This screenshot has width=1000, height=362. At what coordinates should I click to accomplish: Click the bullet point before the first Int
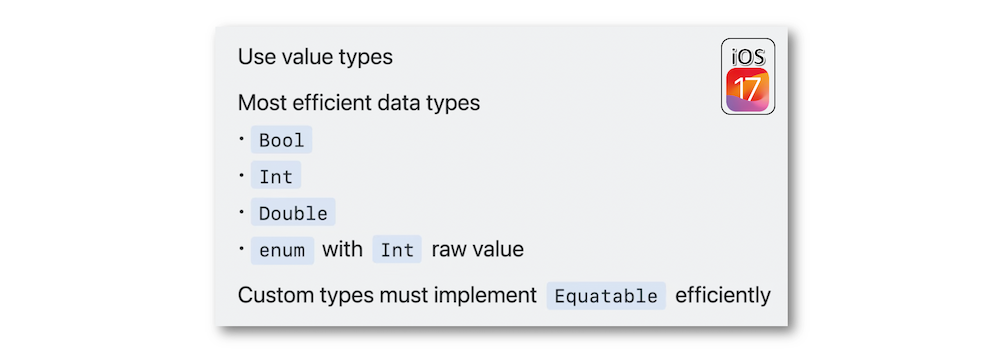(x=242, y=173)
